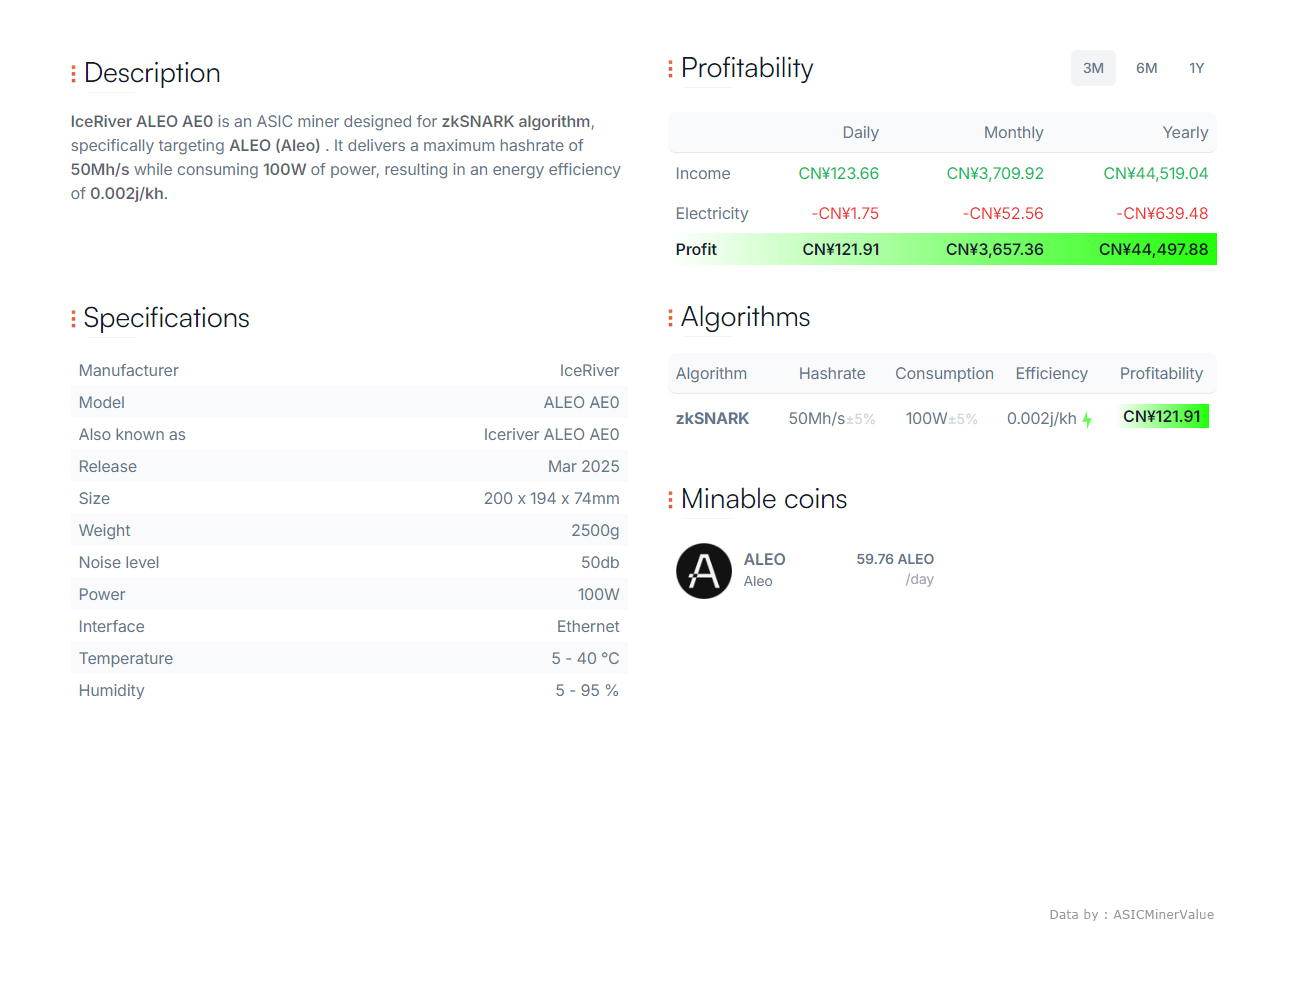Image resolution: width=1296 pixels, height=1003 pixels.
Task: Click the Description section heading
Action: point(152,73)
